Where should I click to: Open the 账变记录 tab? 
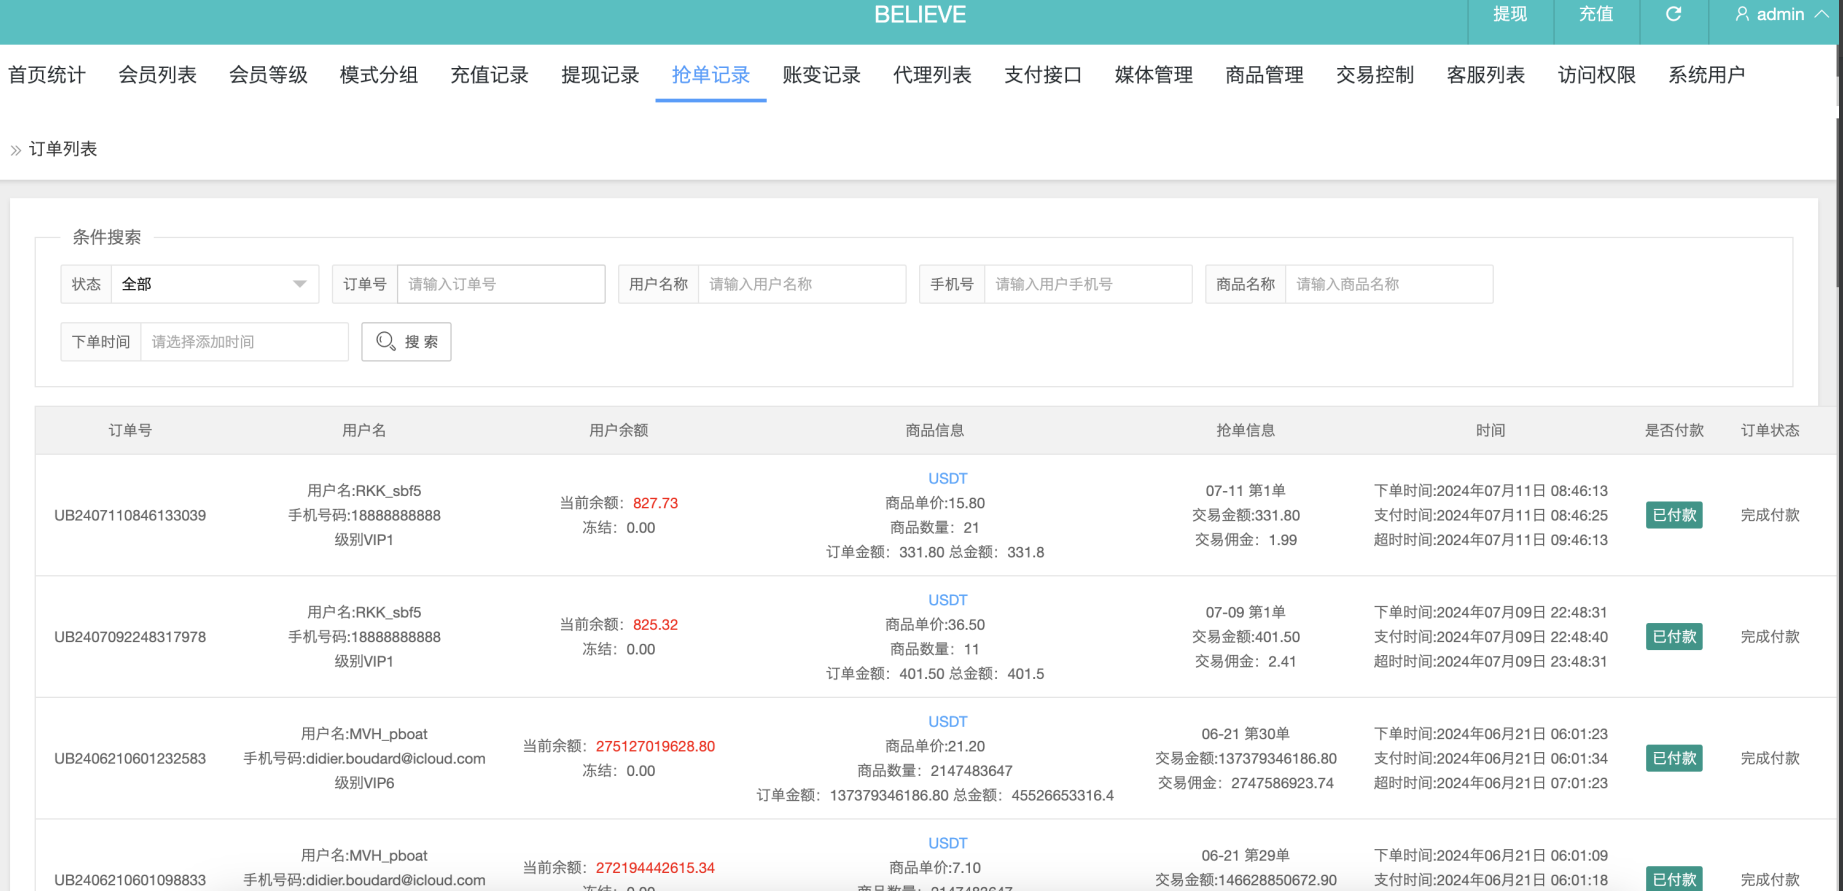pyautogui.click(x=822, y=75)
